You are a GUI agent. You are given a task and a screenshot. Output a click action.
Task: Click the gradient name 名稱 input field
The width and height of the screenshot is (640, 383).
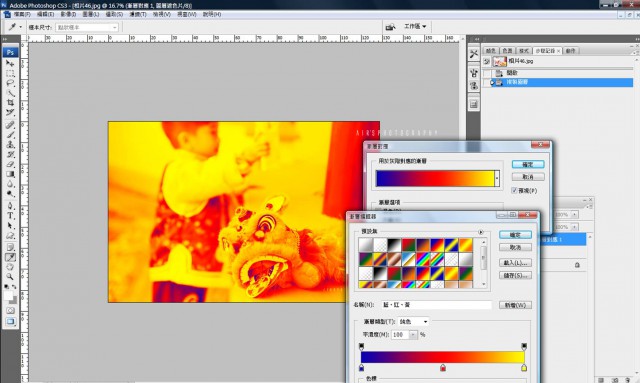point(436,305)
